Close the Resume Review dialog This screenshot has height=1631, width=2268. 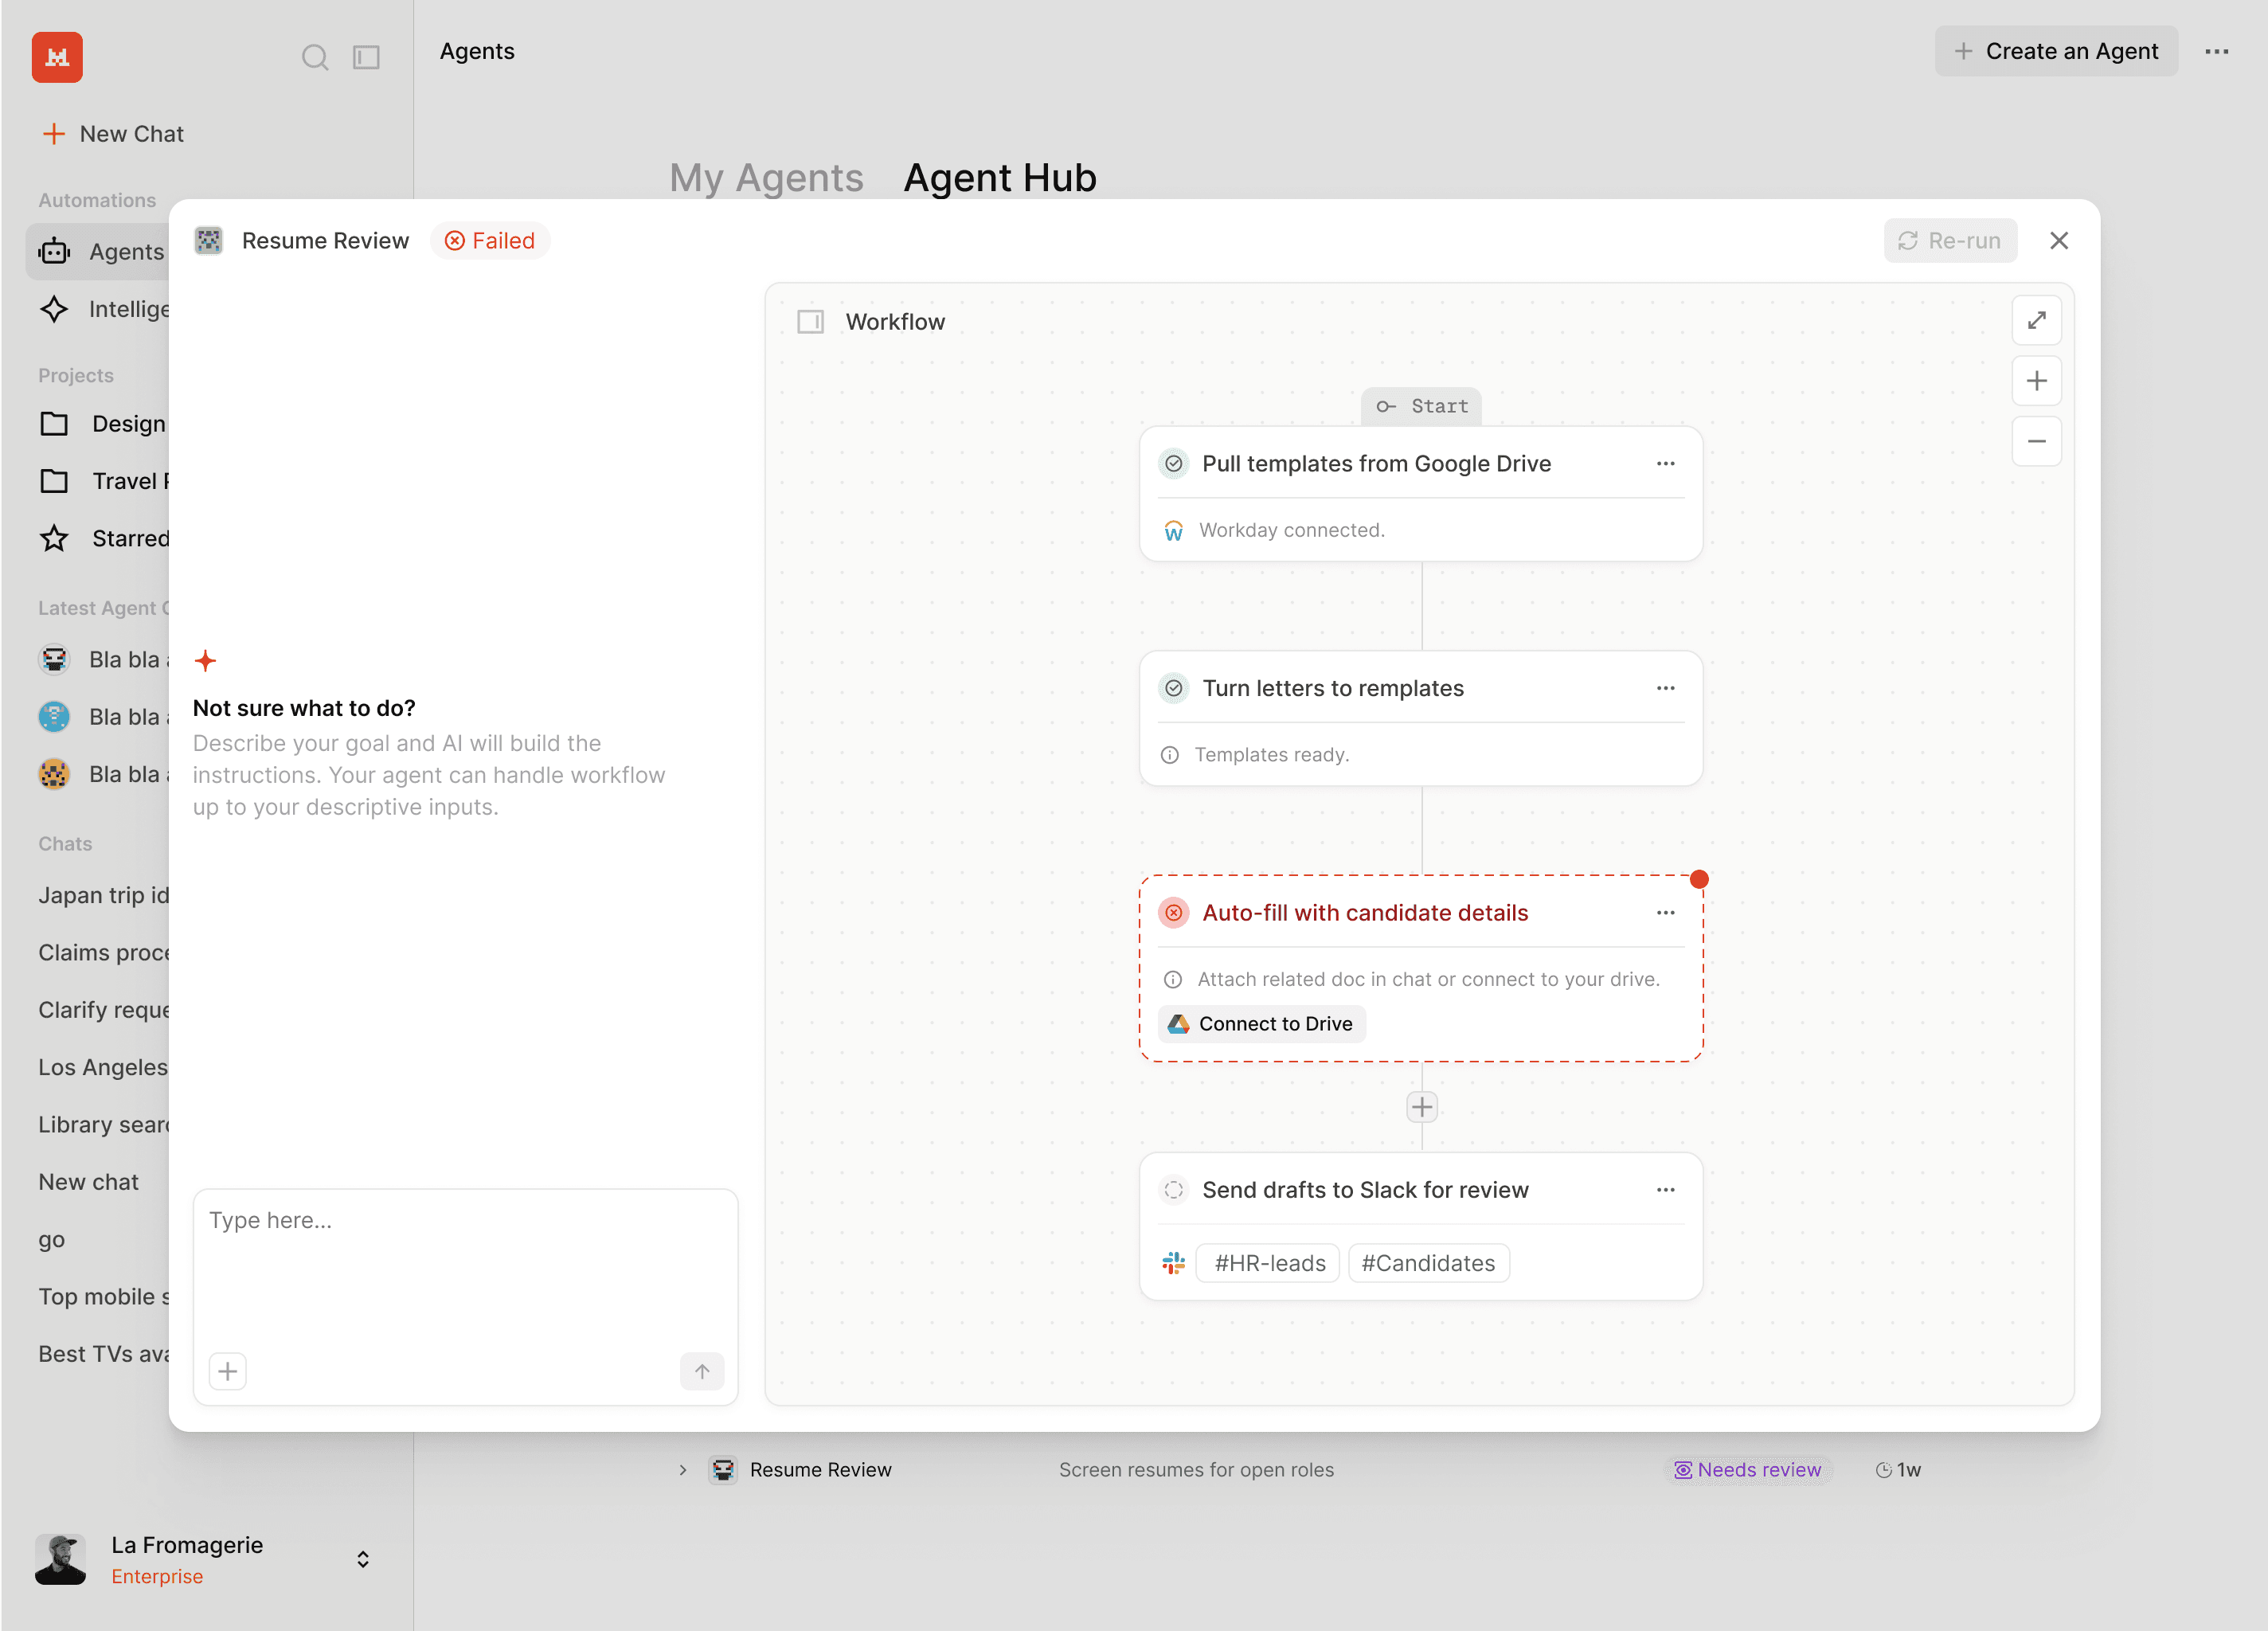pyautogui.click(x=2058, y=240)
